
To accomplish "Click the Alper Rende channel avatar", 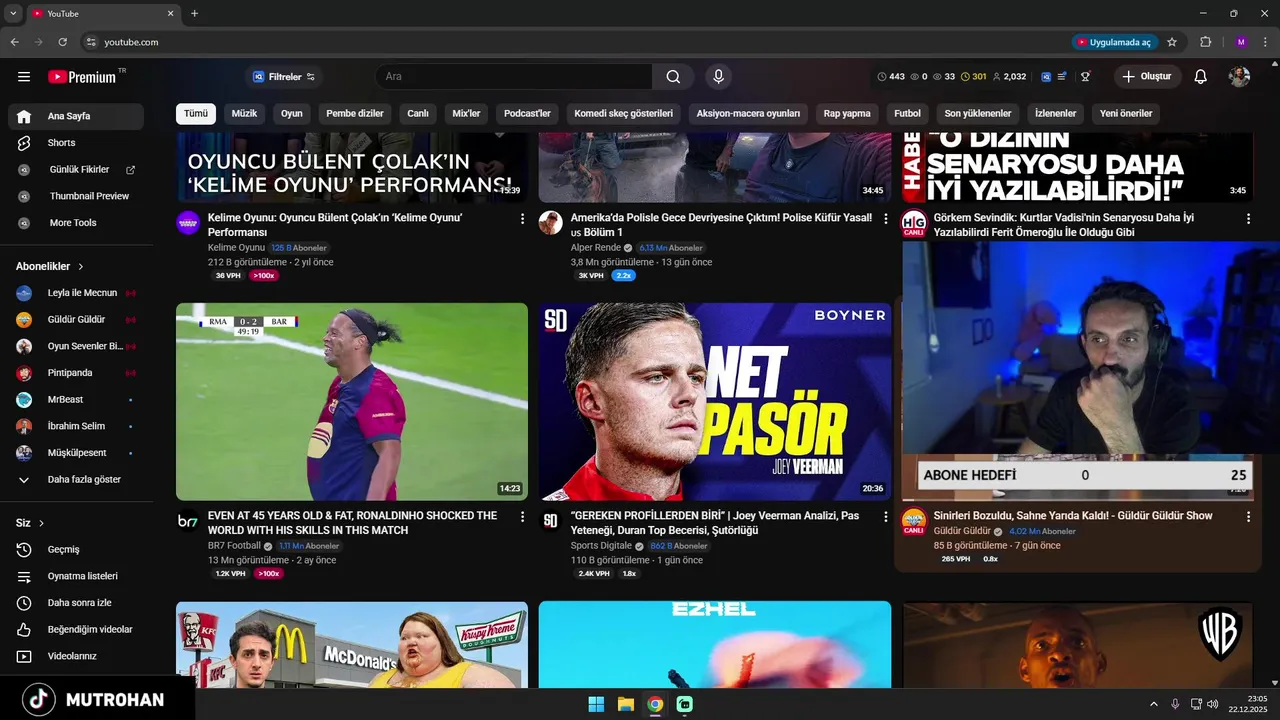I will pos(550,223).
